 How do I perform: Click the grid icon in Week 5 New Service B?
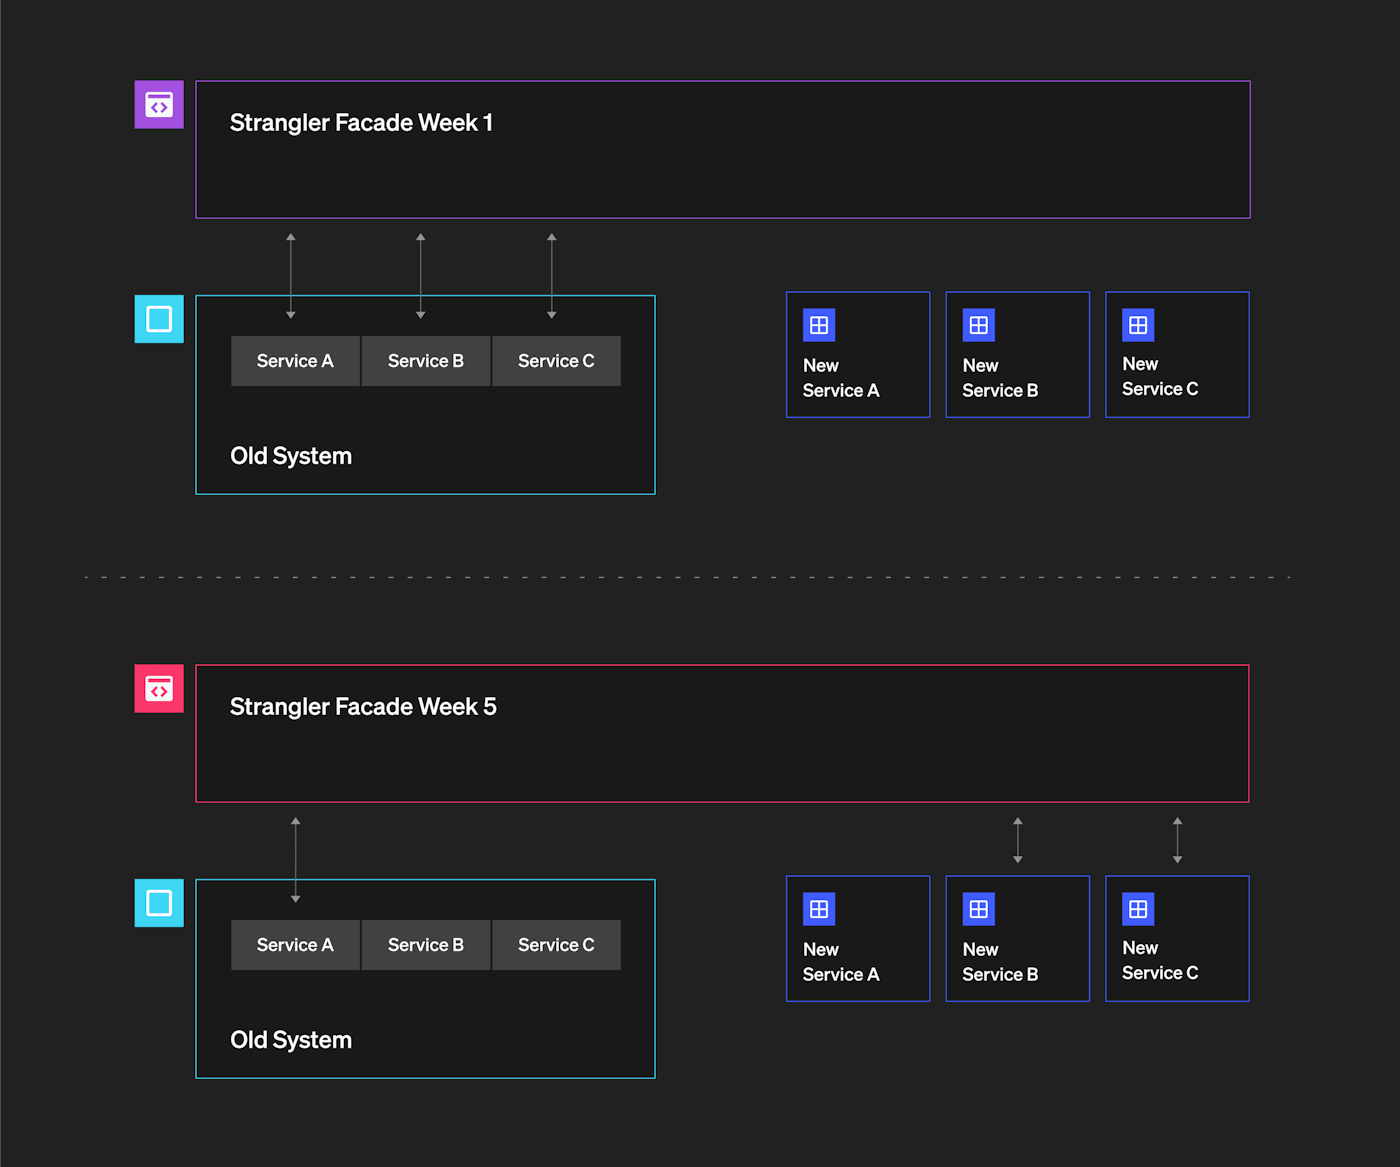978,909
